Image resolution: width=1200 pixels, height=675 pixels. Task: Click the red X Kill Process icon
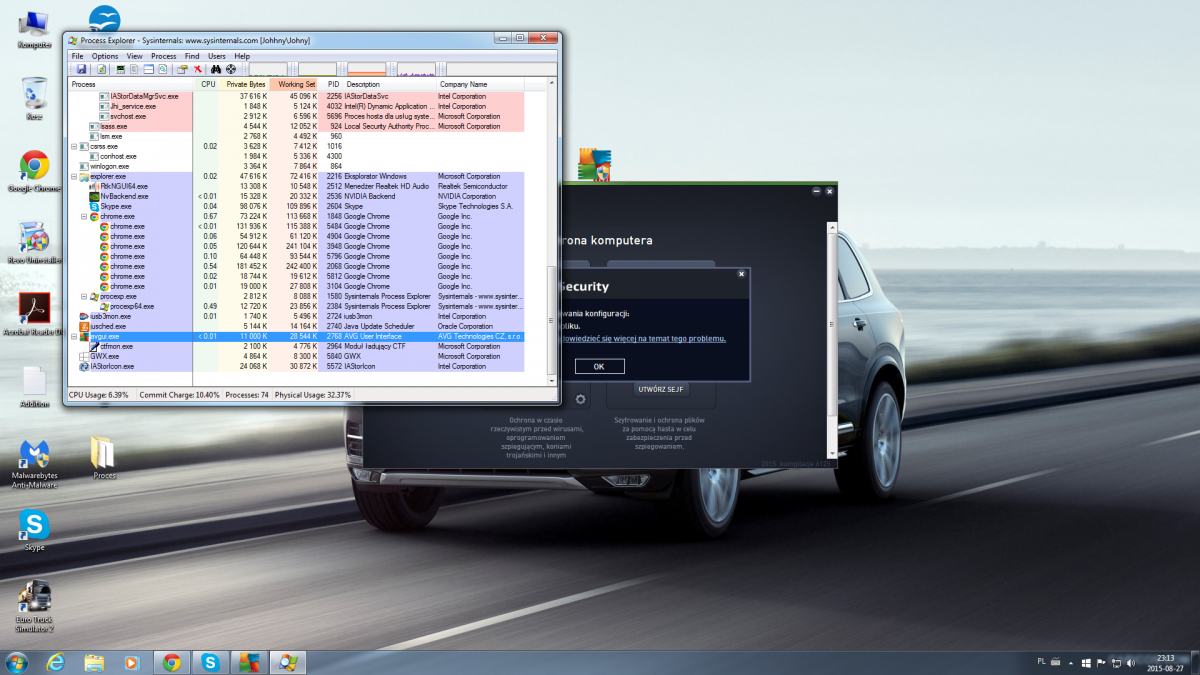pos(198,69)
